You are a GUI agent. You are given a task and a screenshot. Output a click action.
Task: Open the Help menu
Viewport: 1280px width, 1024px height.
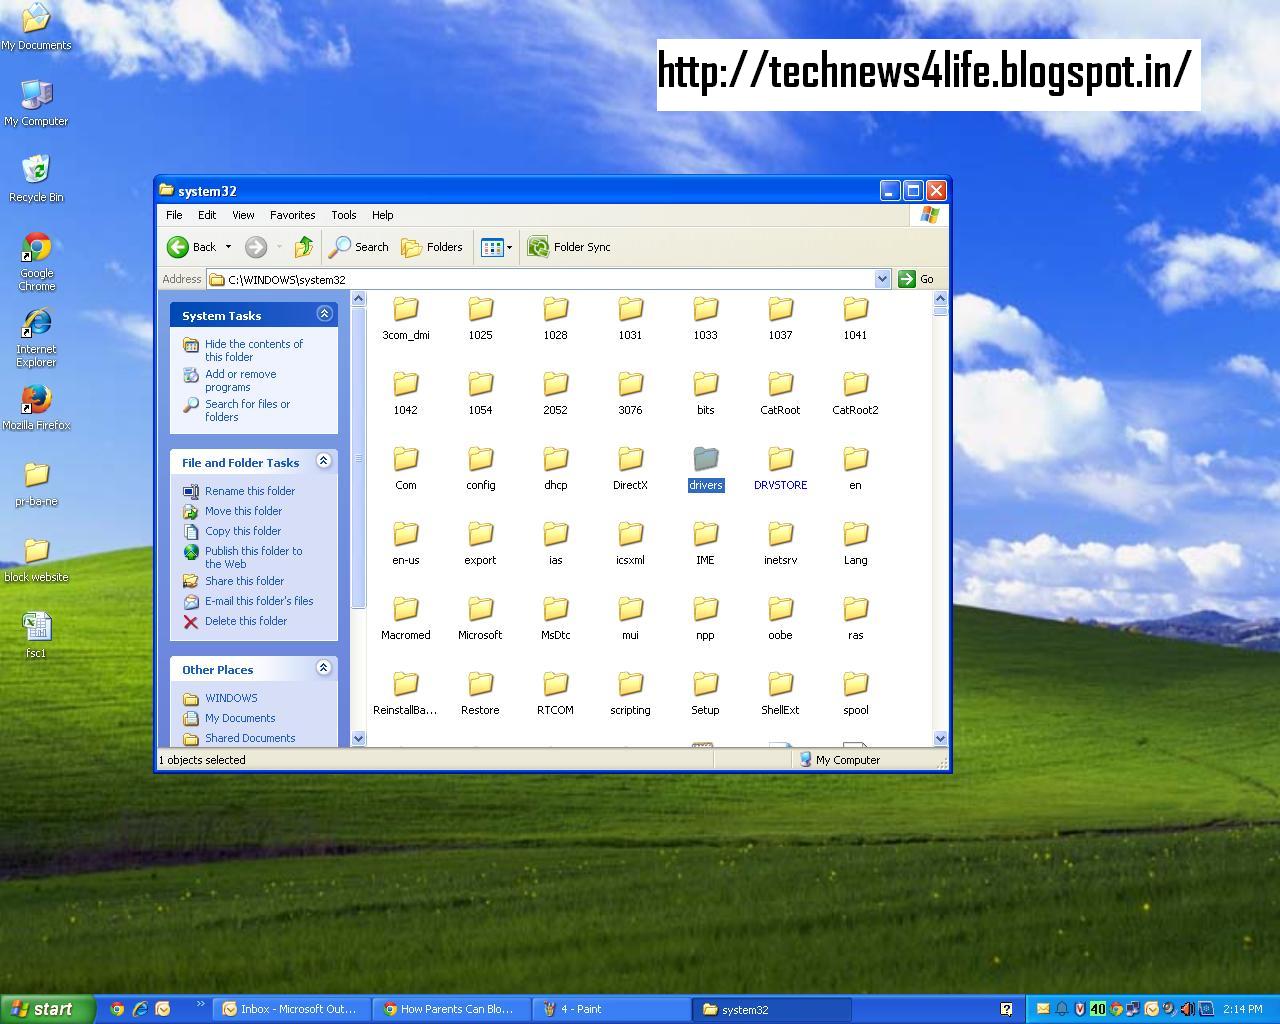[383, 215]
